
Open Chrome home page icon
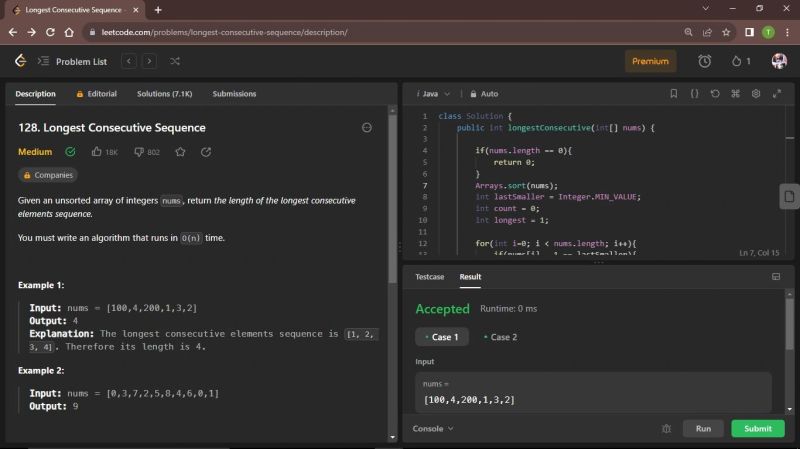coord(69,32)
